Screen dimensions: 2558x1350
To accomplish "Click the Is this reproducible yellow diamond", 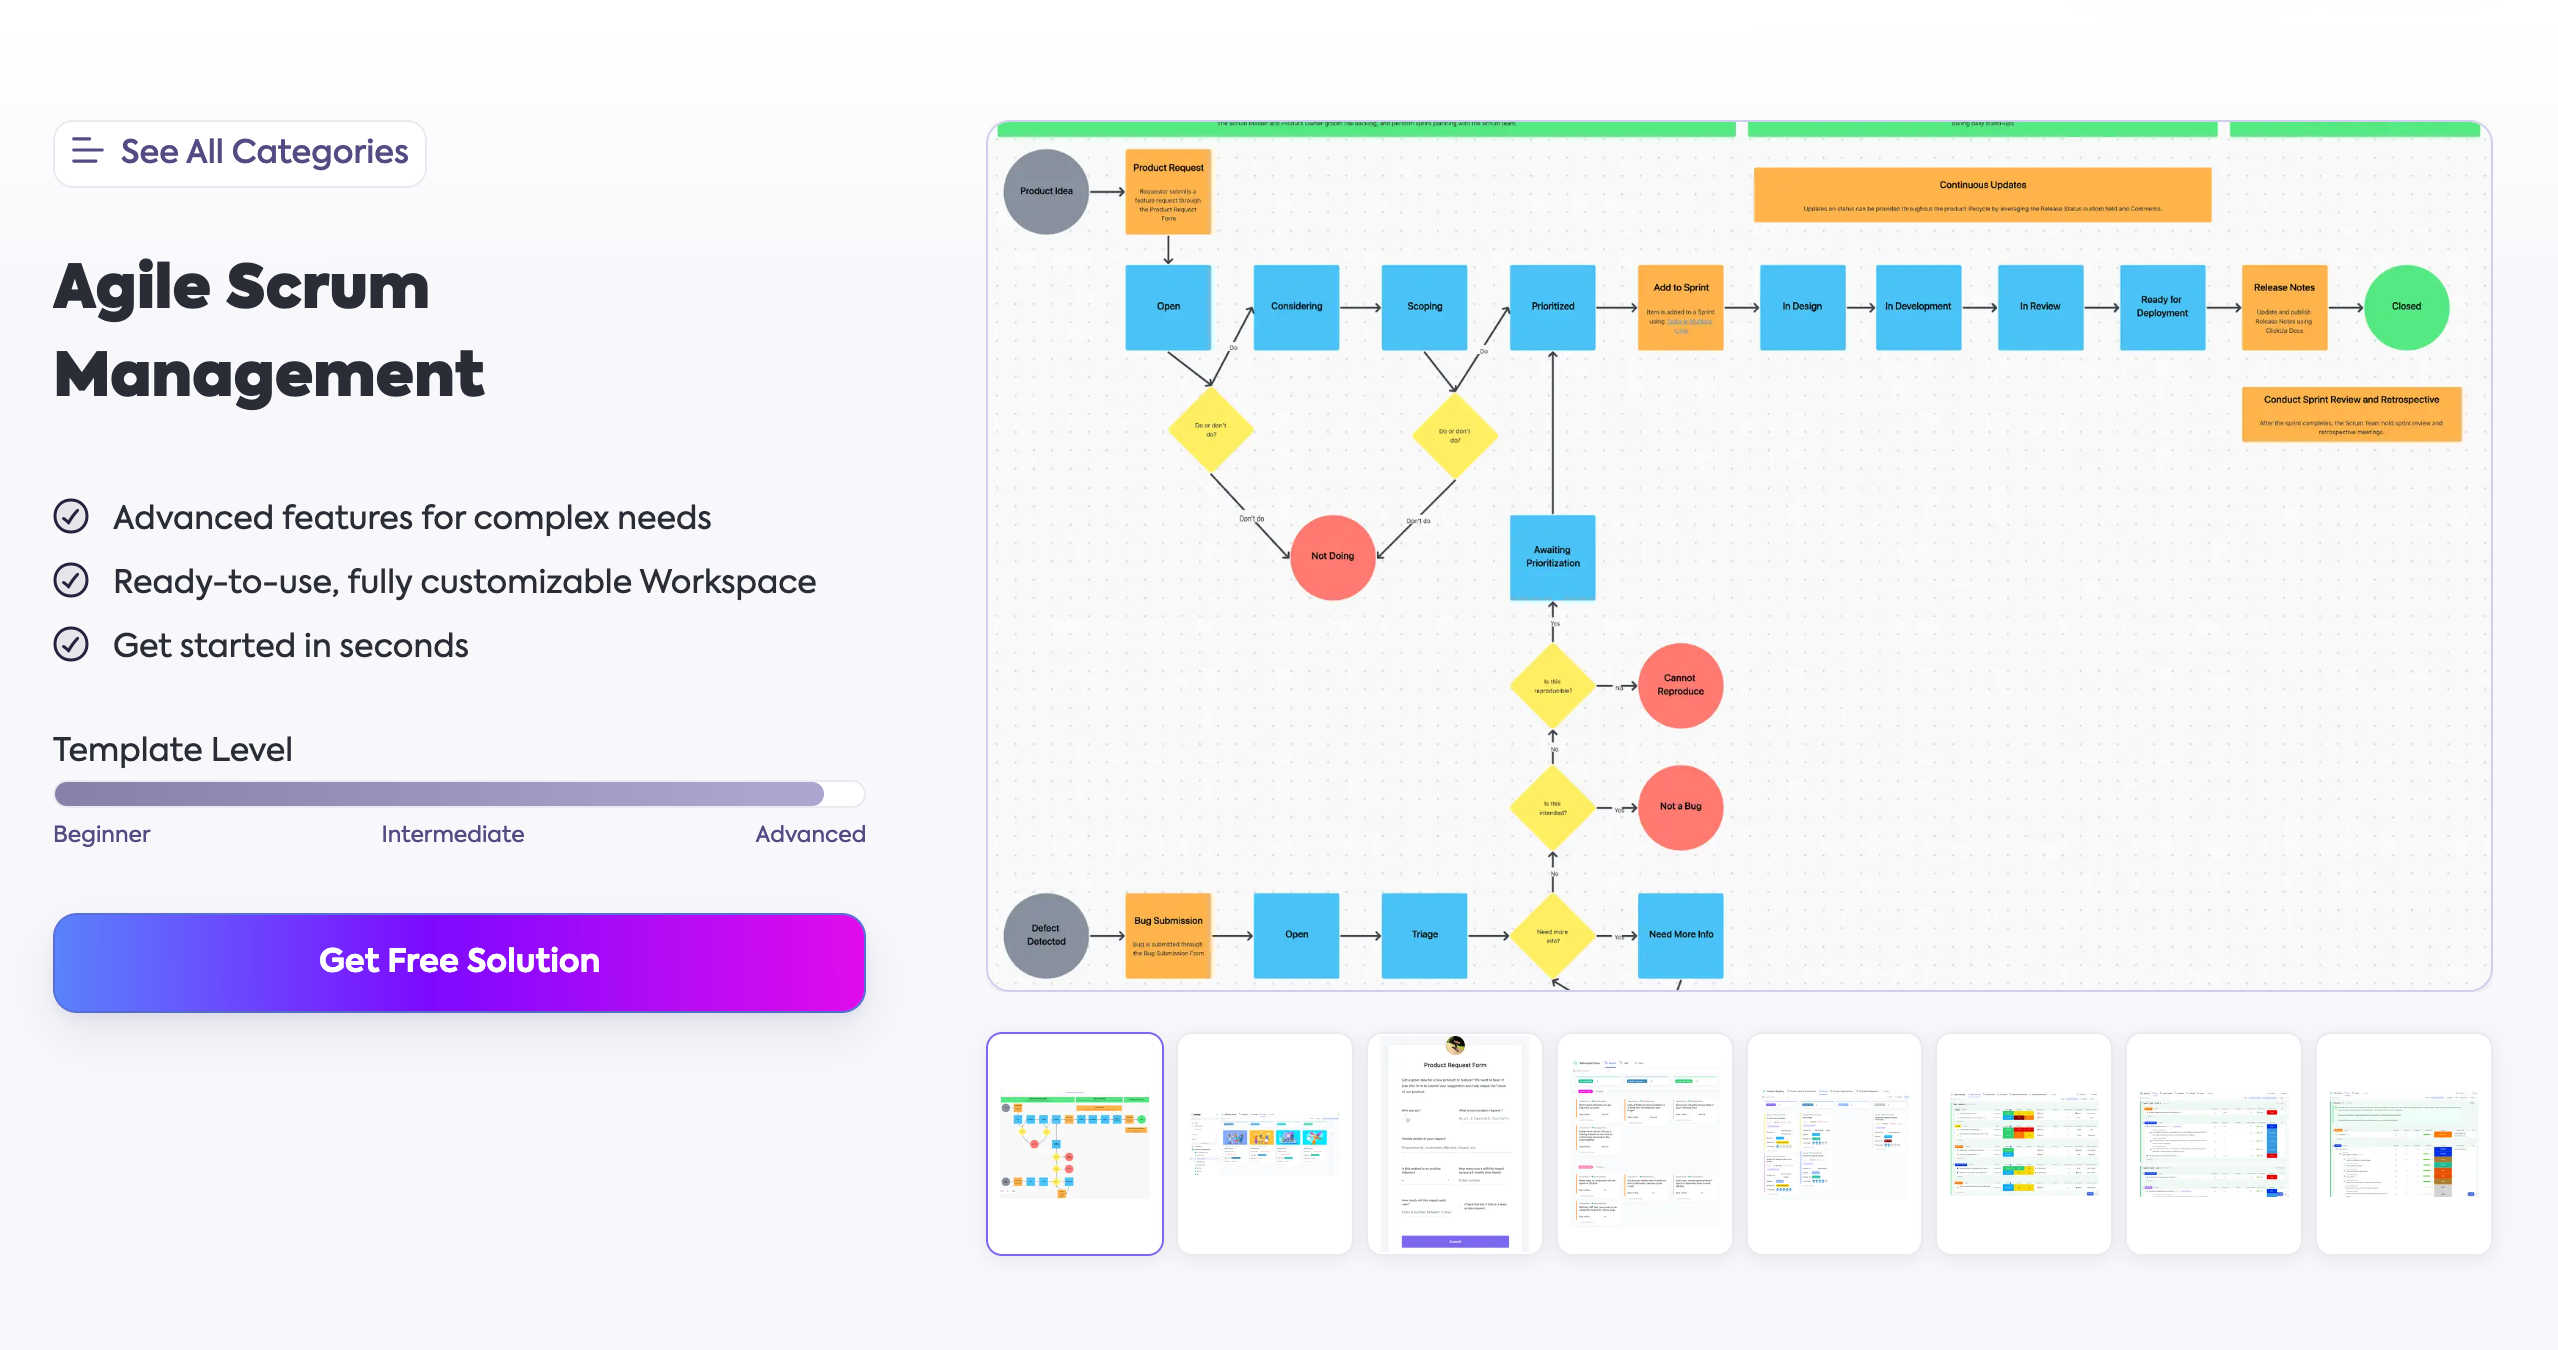I will (1552, 686).
